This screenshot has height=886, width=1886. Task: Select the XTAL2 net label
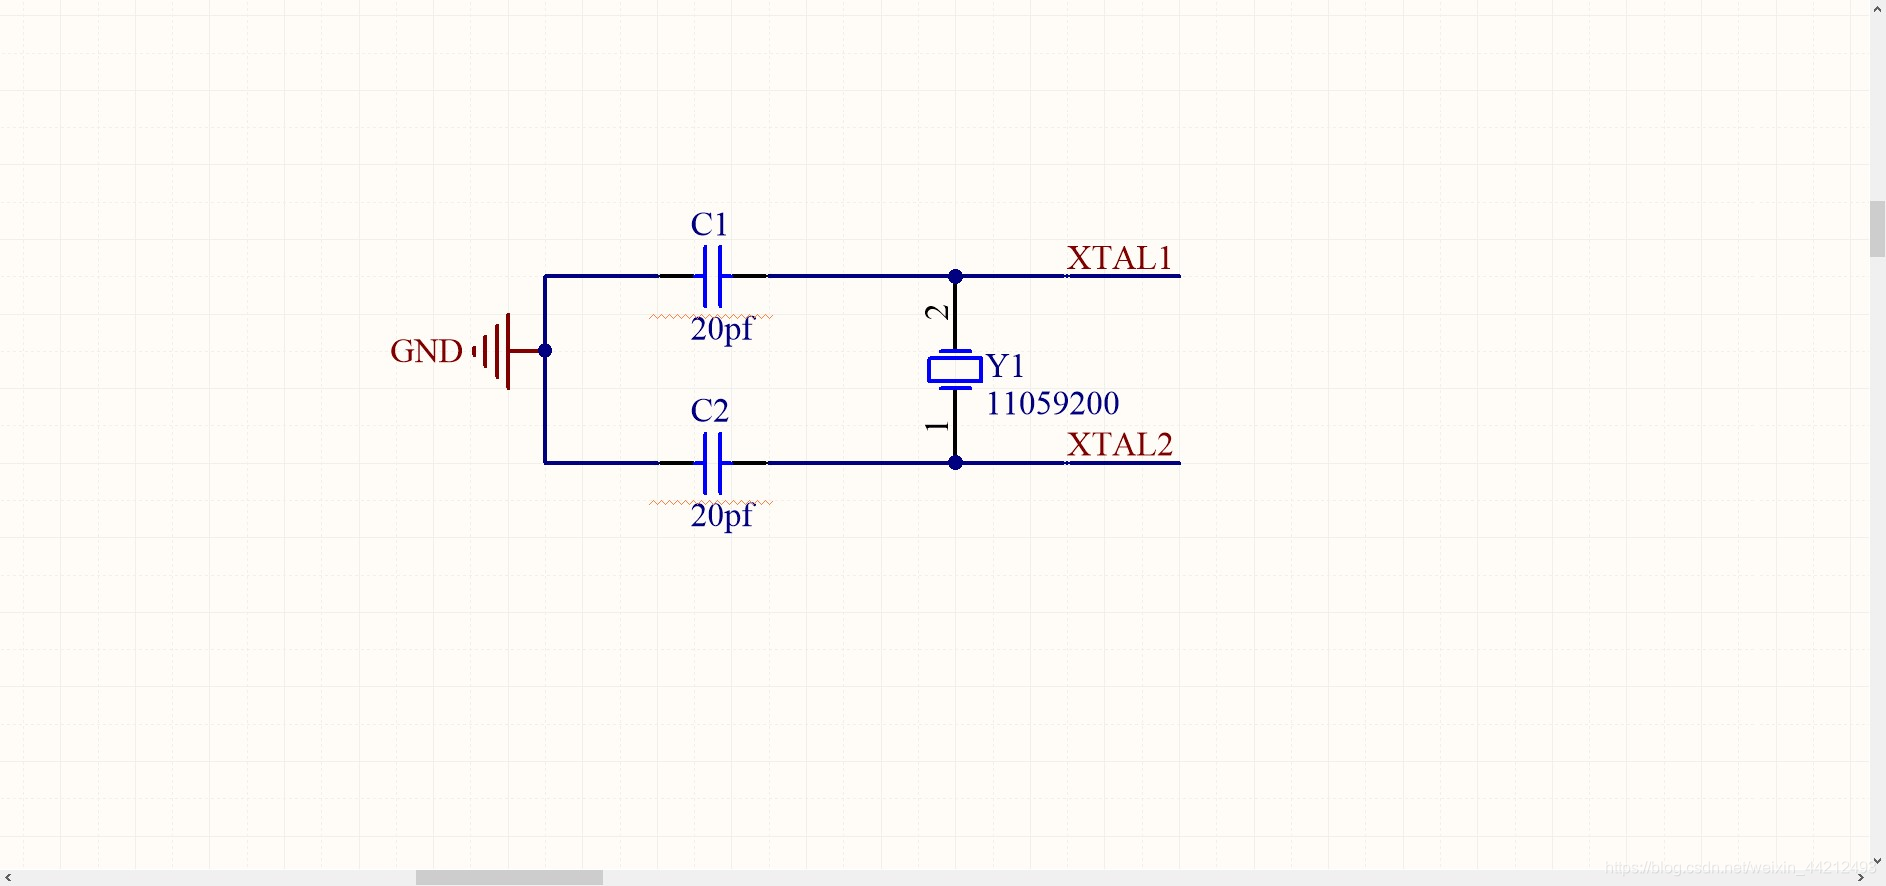pos(1120,444)
